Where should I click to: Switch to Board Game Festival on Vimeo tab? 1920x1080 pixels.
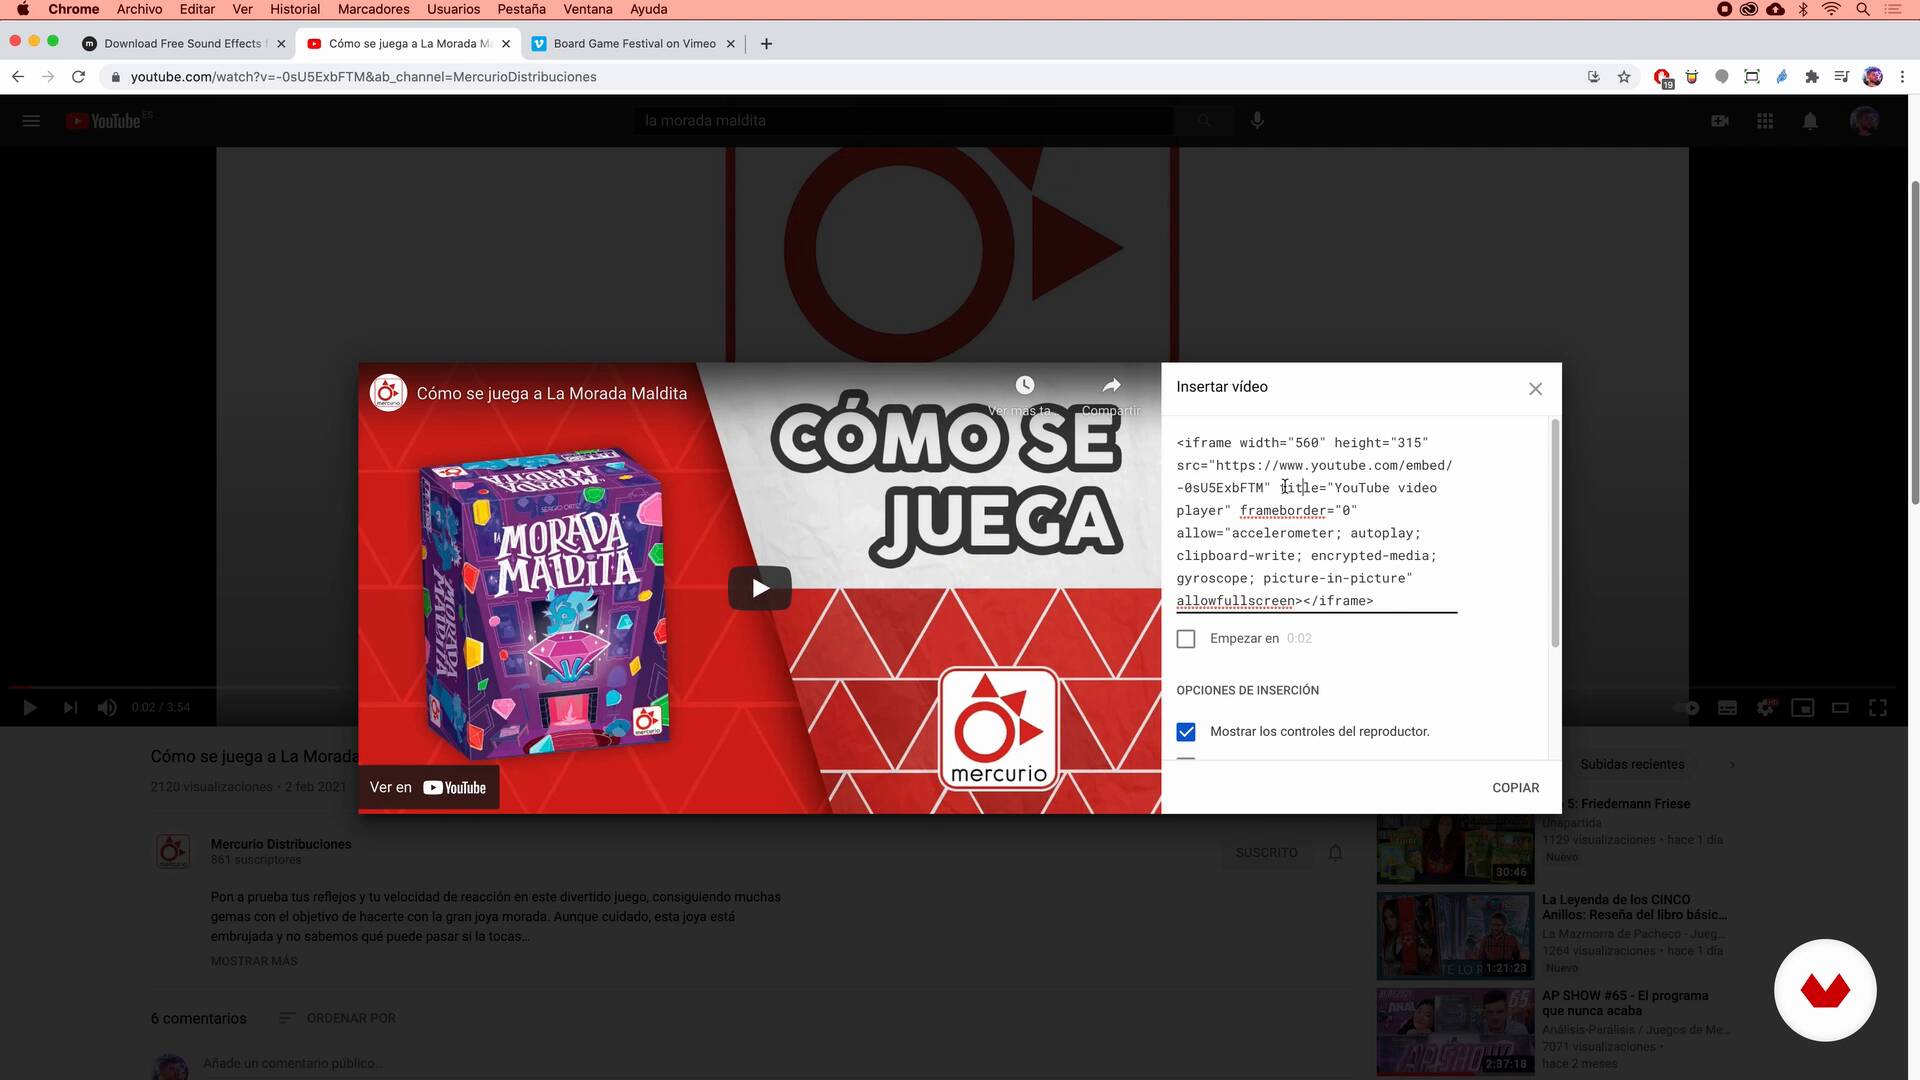(x=634, y=44)
